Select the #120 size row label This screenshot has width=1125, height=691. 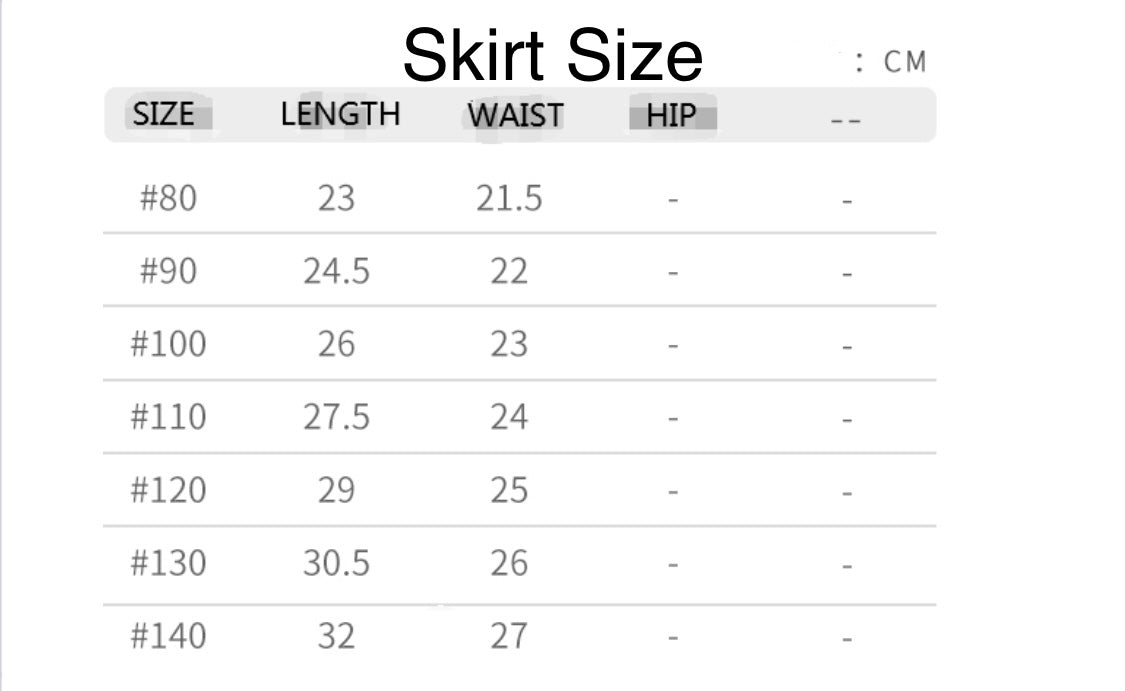click(x=168, y=490)
